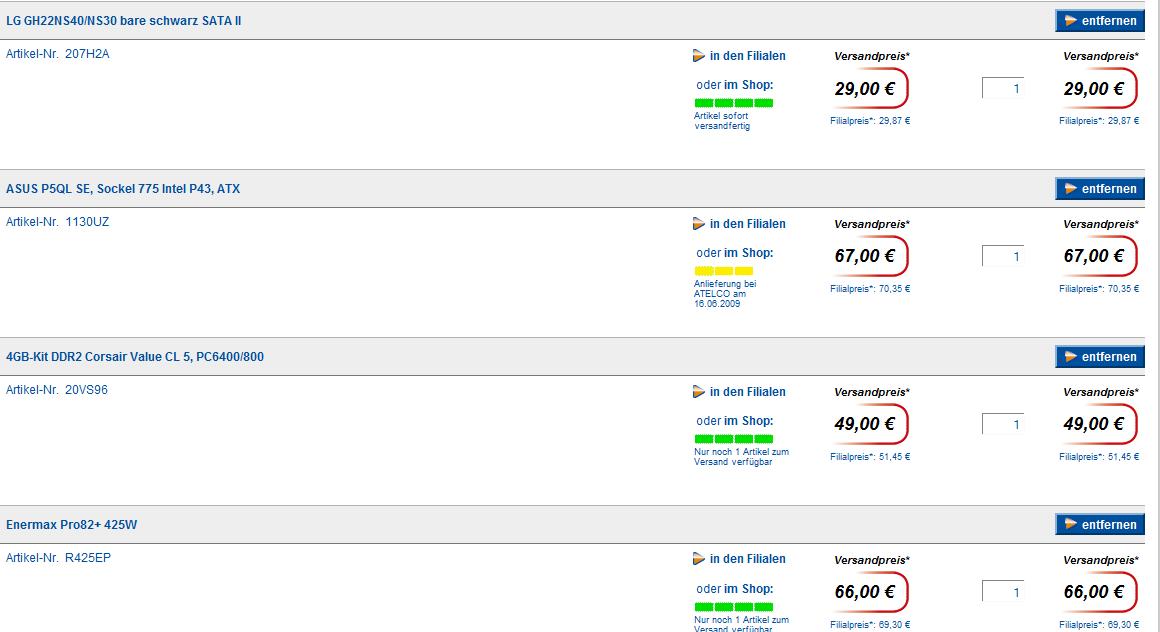1160x632 pixels.
Task: Remove ASUS P5QL SE with entfernen button
Action: pyautogui.click(x=1100, y=189)
